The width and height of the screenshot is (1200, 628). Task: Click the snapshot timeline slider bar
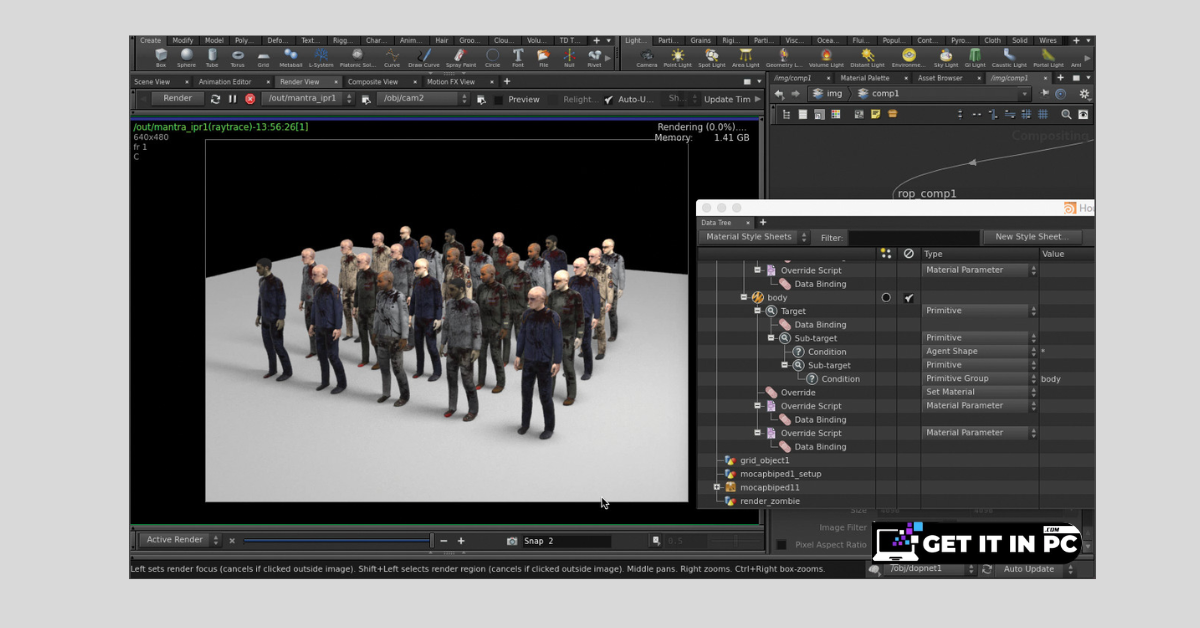point(337,541)
